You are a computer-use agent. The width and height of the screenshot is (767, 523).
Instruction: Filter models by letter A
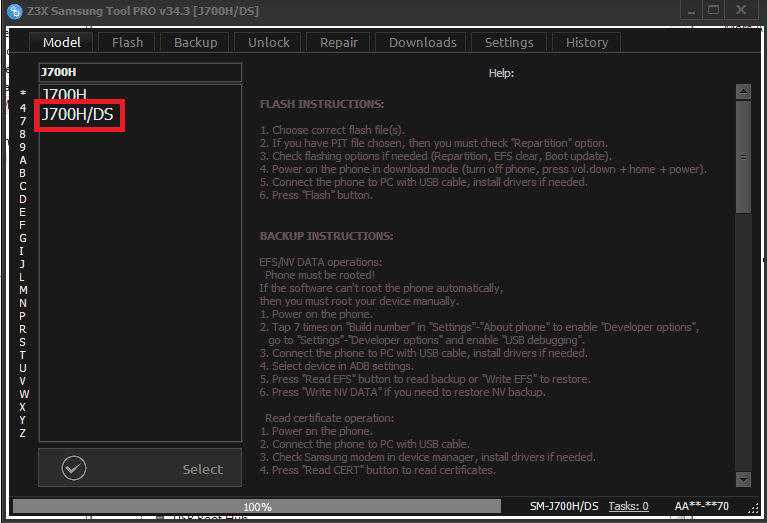[x=23, y=160]
